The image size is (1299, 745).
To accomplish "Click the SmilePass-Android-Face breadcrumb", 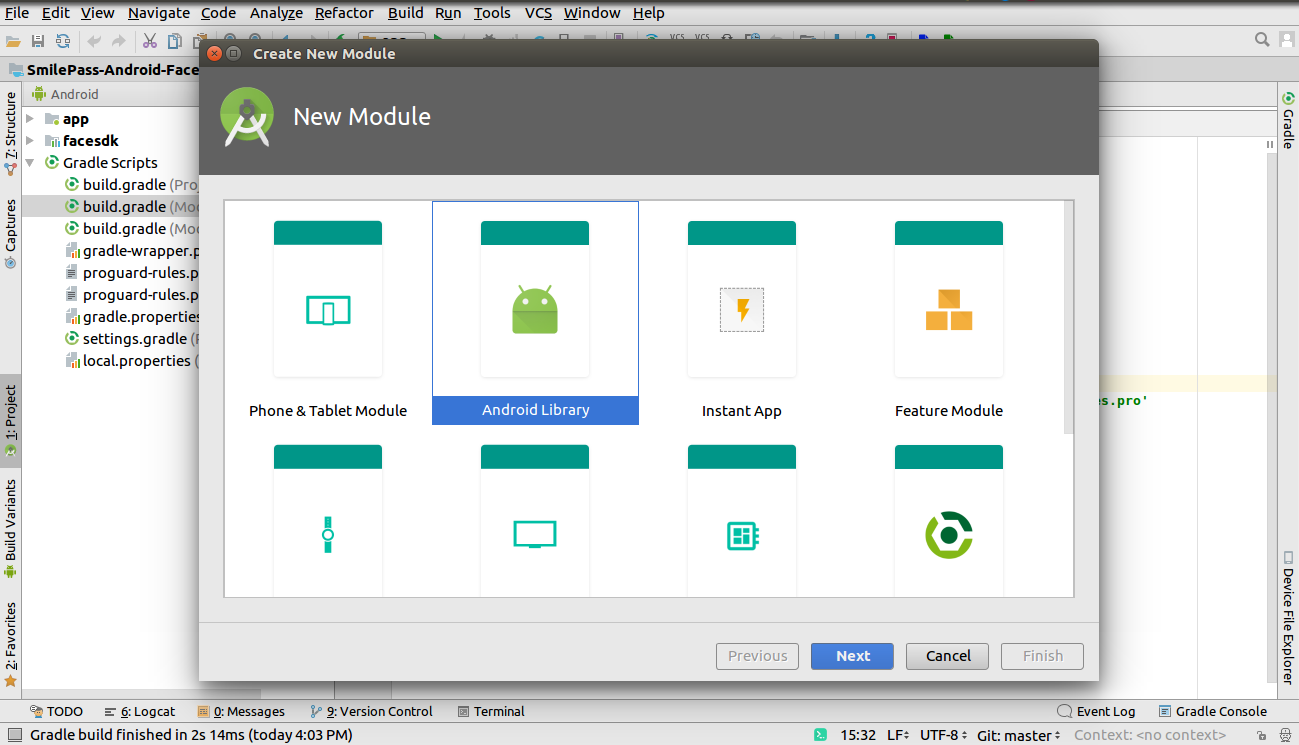I will [104, 70].
